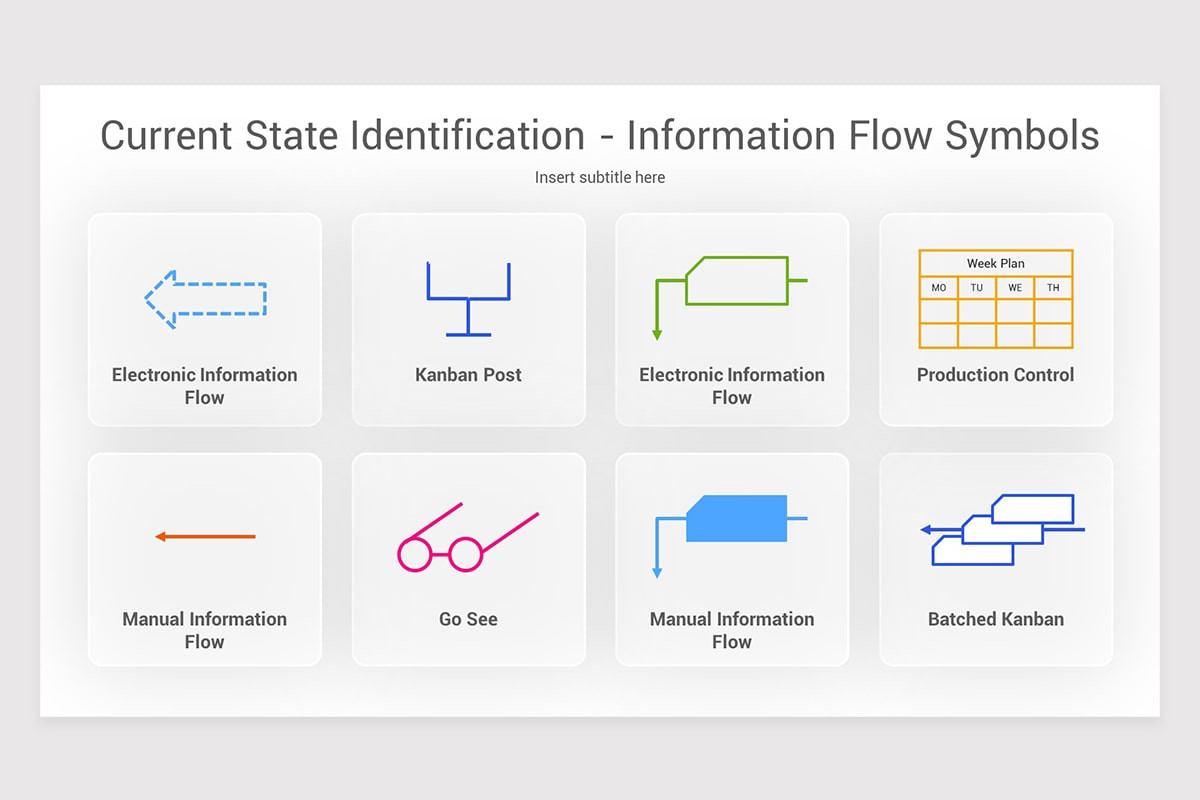Click "Manual Information Flow" label under blue box
Screen dimensions: 1200x800
coord(732,630)
